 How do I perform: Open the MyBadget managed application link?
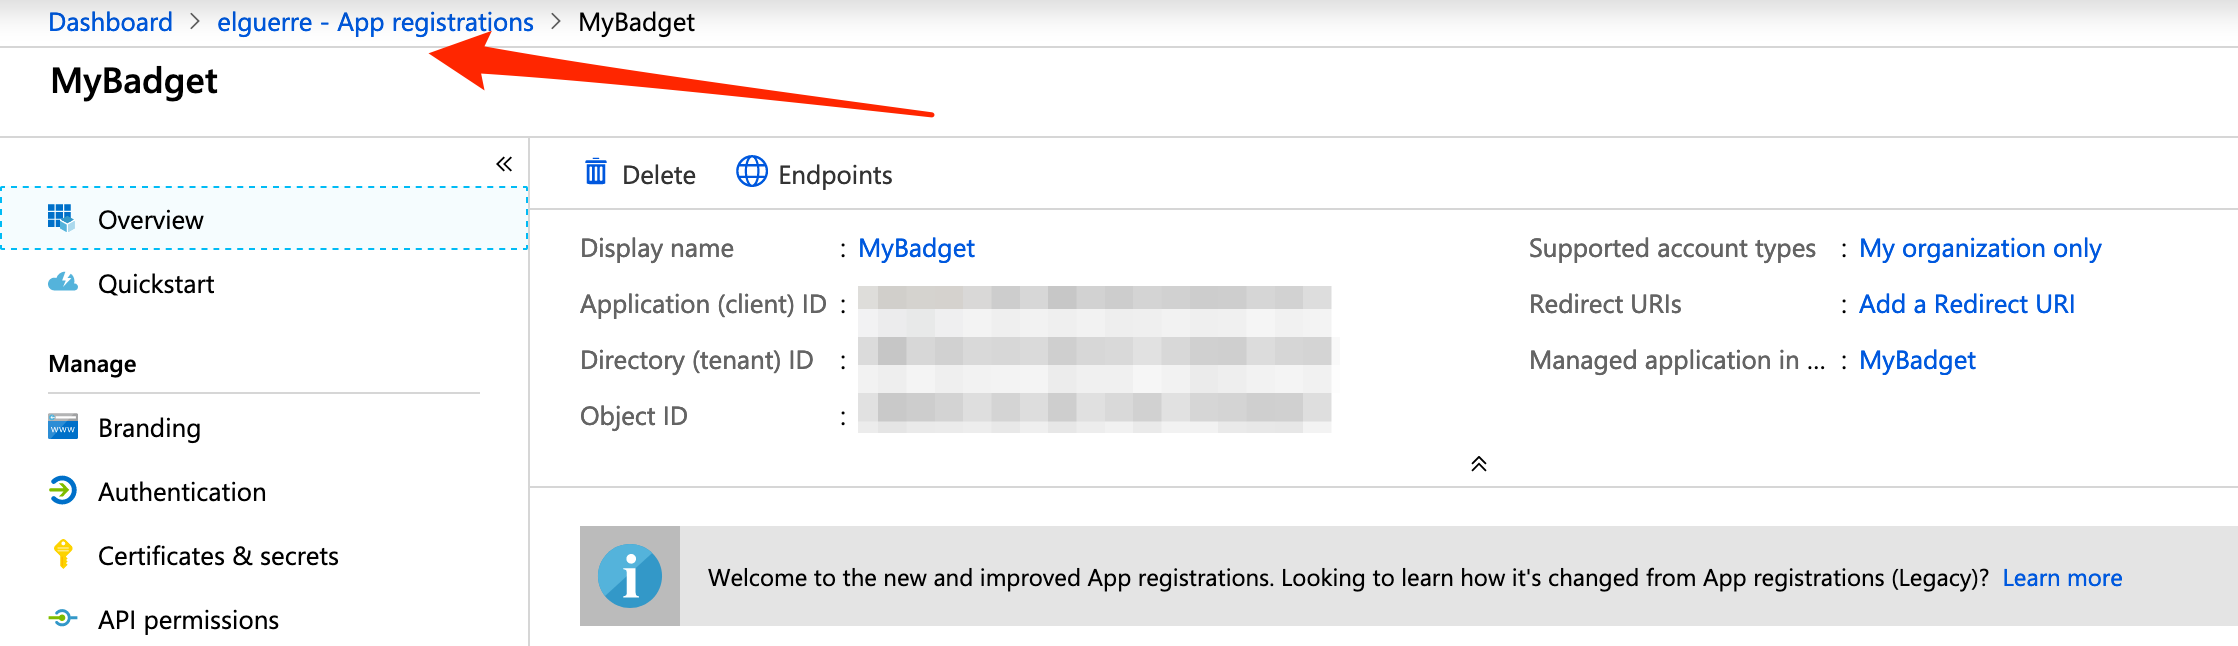1917,360
